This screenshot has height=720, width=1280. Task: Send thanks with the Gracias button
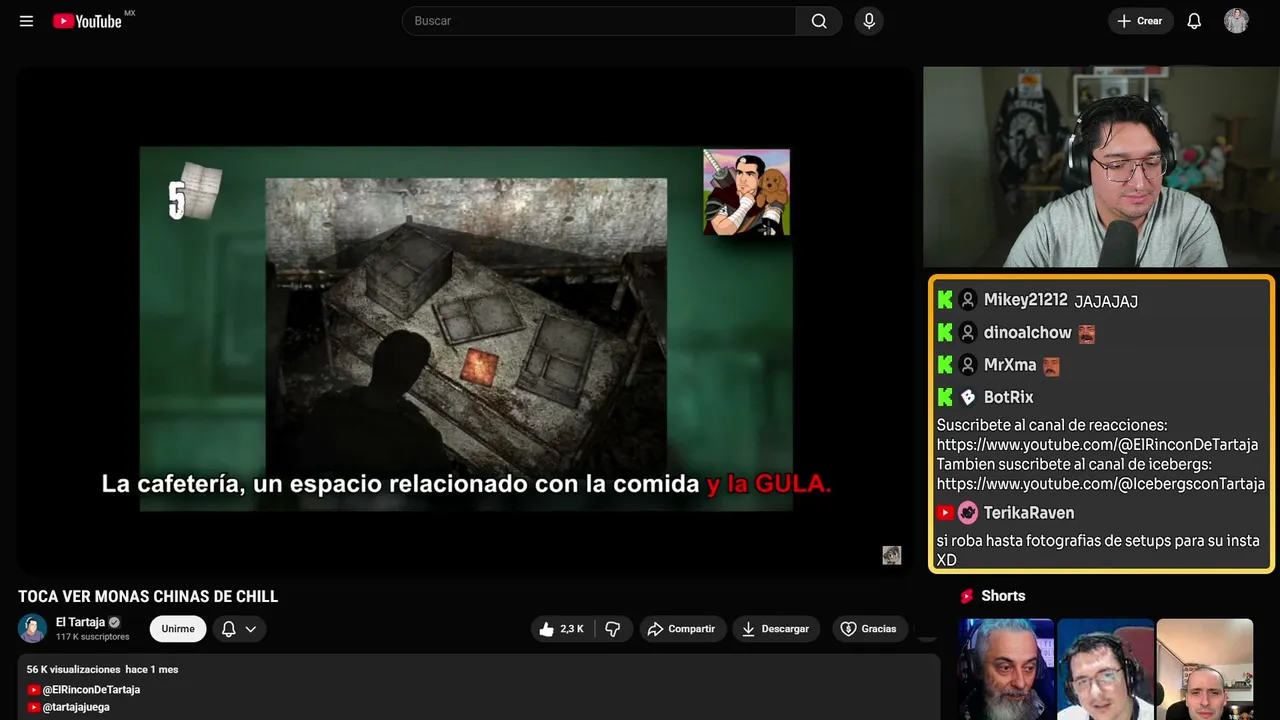869,628
